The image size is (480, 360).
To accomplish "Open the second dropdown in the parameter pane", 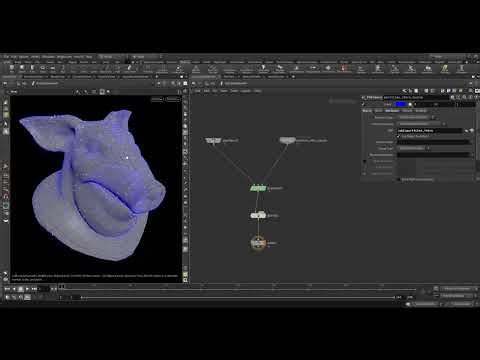I will tap(421, 124).
